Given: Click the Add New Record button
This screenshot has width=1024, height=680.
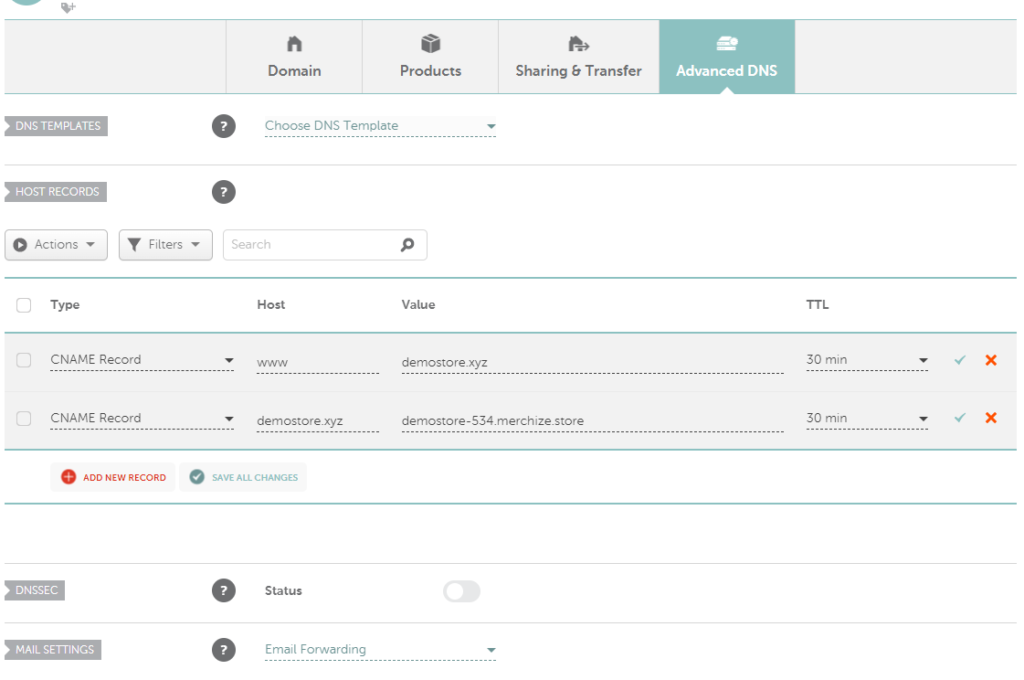Looking at the screenshot, I should (x=113, y=478).
